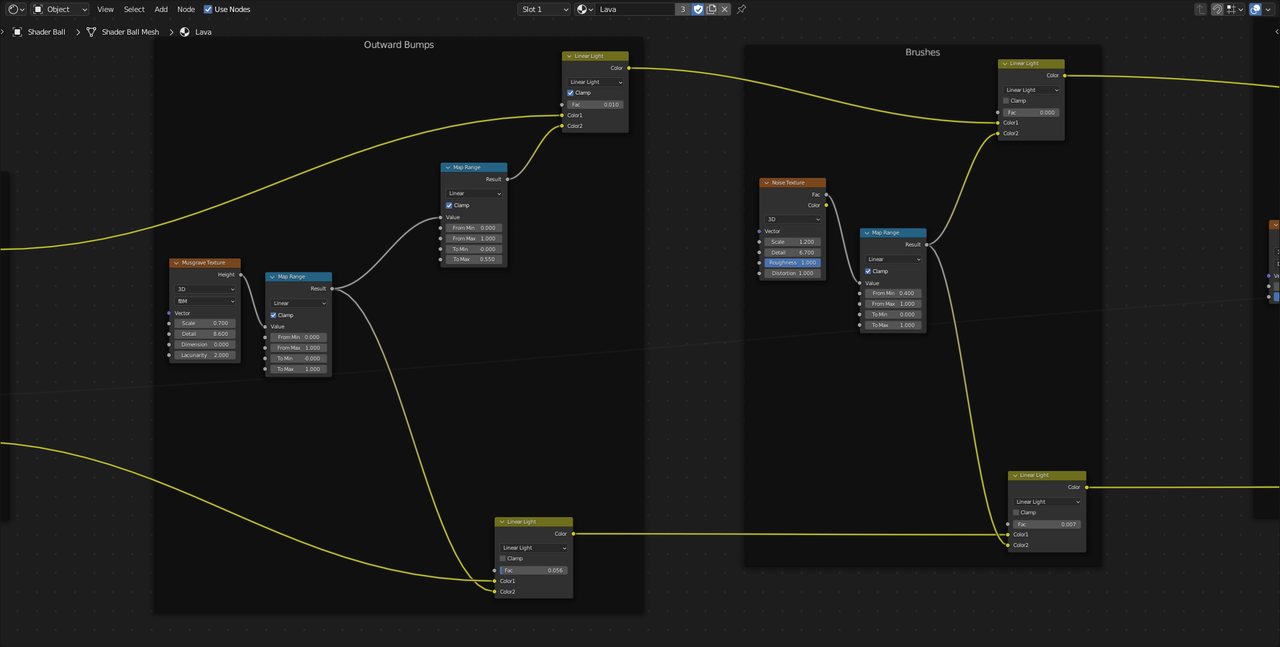Pin the node tree with pin icon

[x=741, y=9]
